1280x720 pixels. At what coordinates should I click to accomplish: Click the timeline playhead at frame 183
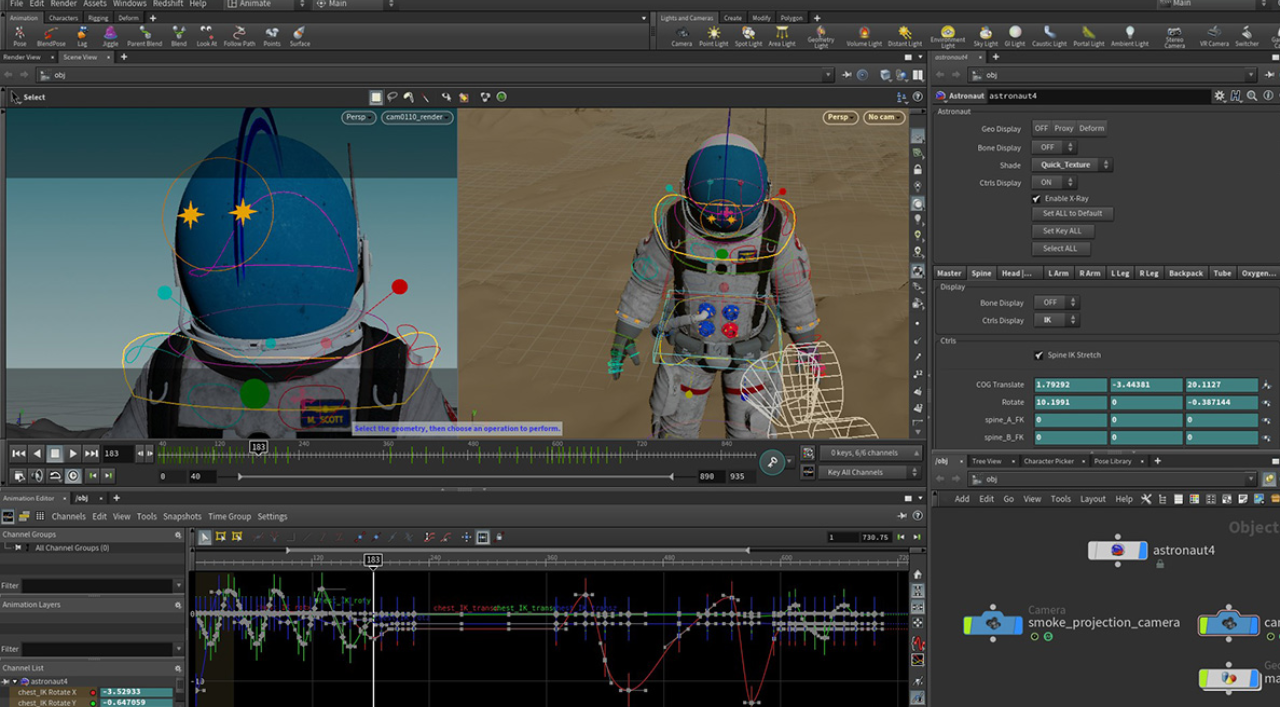pos(258,447)
